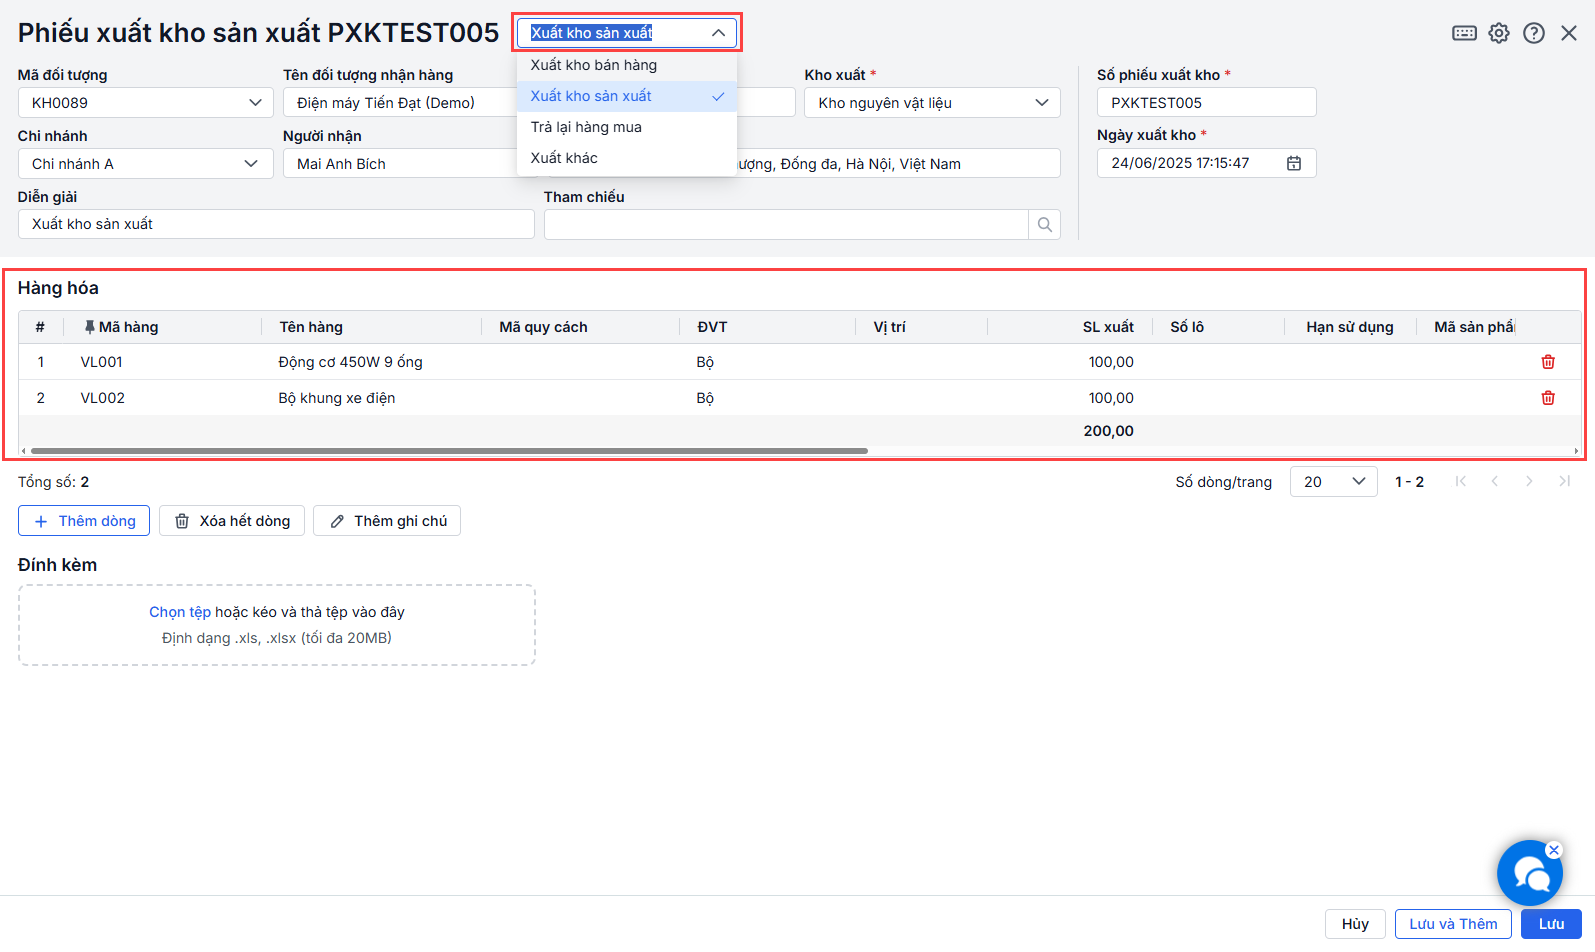
Task: Choose Trả lại hàng mua option
Action: [x=586, y=127]
